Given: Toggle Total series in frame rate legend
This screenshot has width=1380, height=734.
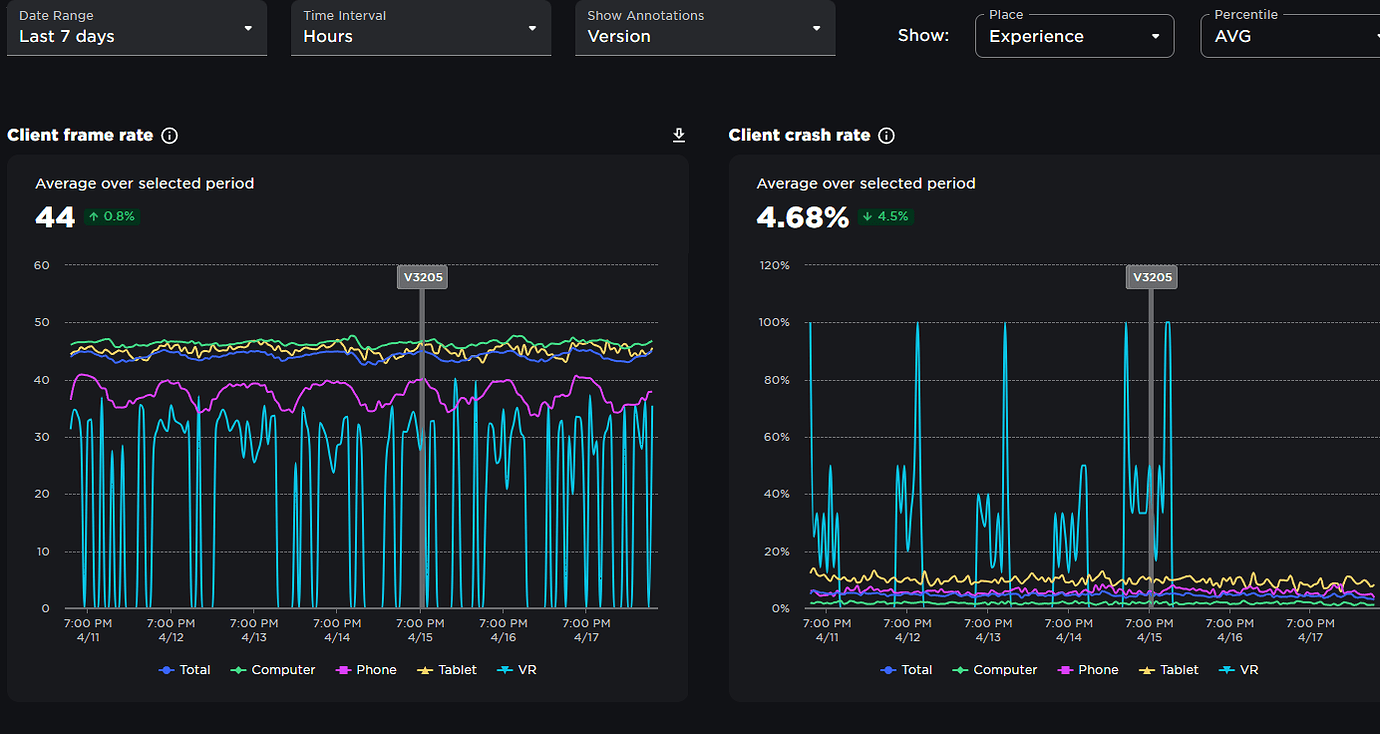Looking at the screenshot, I should 185,670.
